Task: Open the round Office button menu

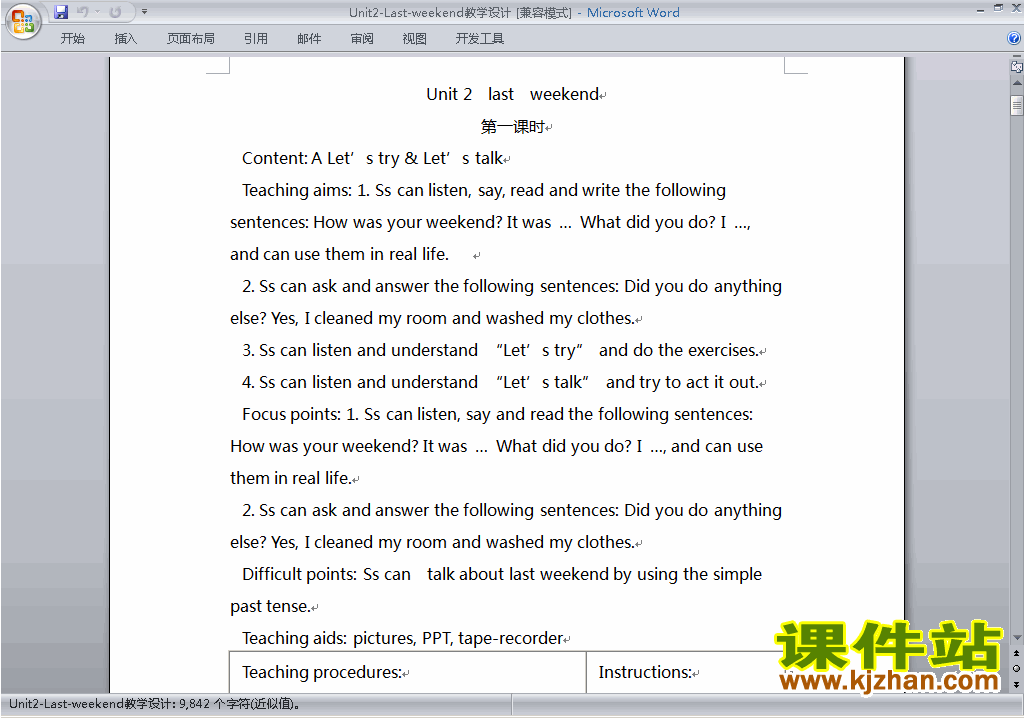Action: (23, 22)
